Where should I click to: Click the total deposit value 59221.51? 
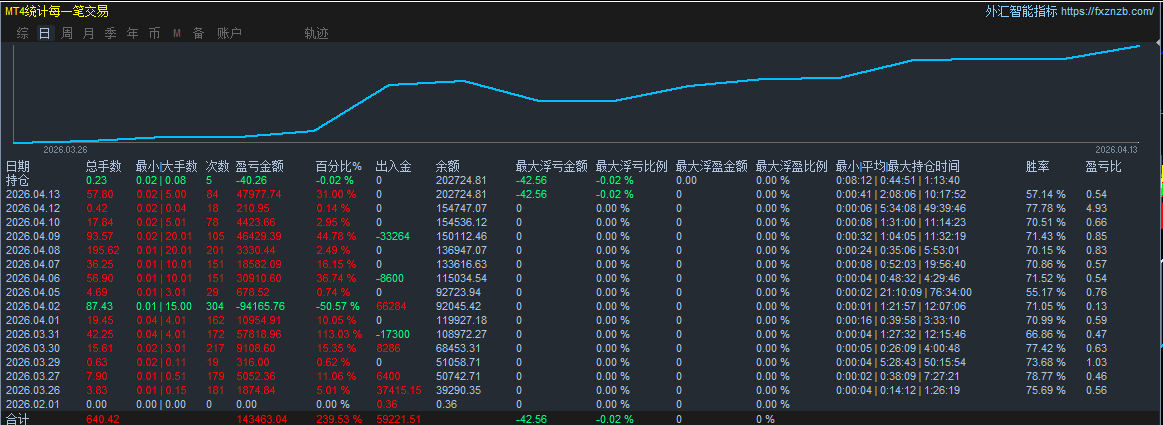pyautogui.click(x=399, y=420)
